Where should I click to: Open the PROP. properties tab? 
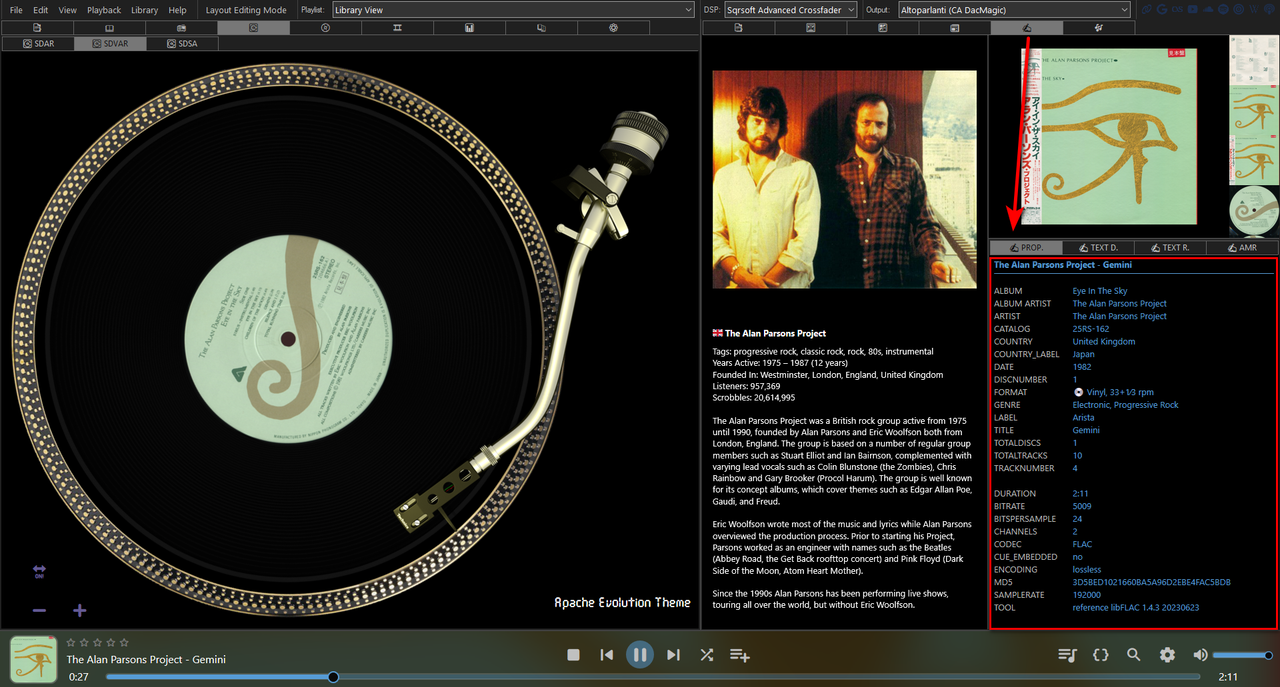point(1026,247)
